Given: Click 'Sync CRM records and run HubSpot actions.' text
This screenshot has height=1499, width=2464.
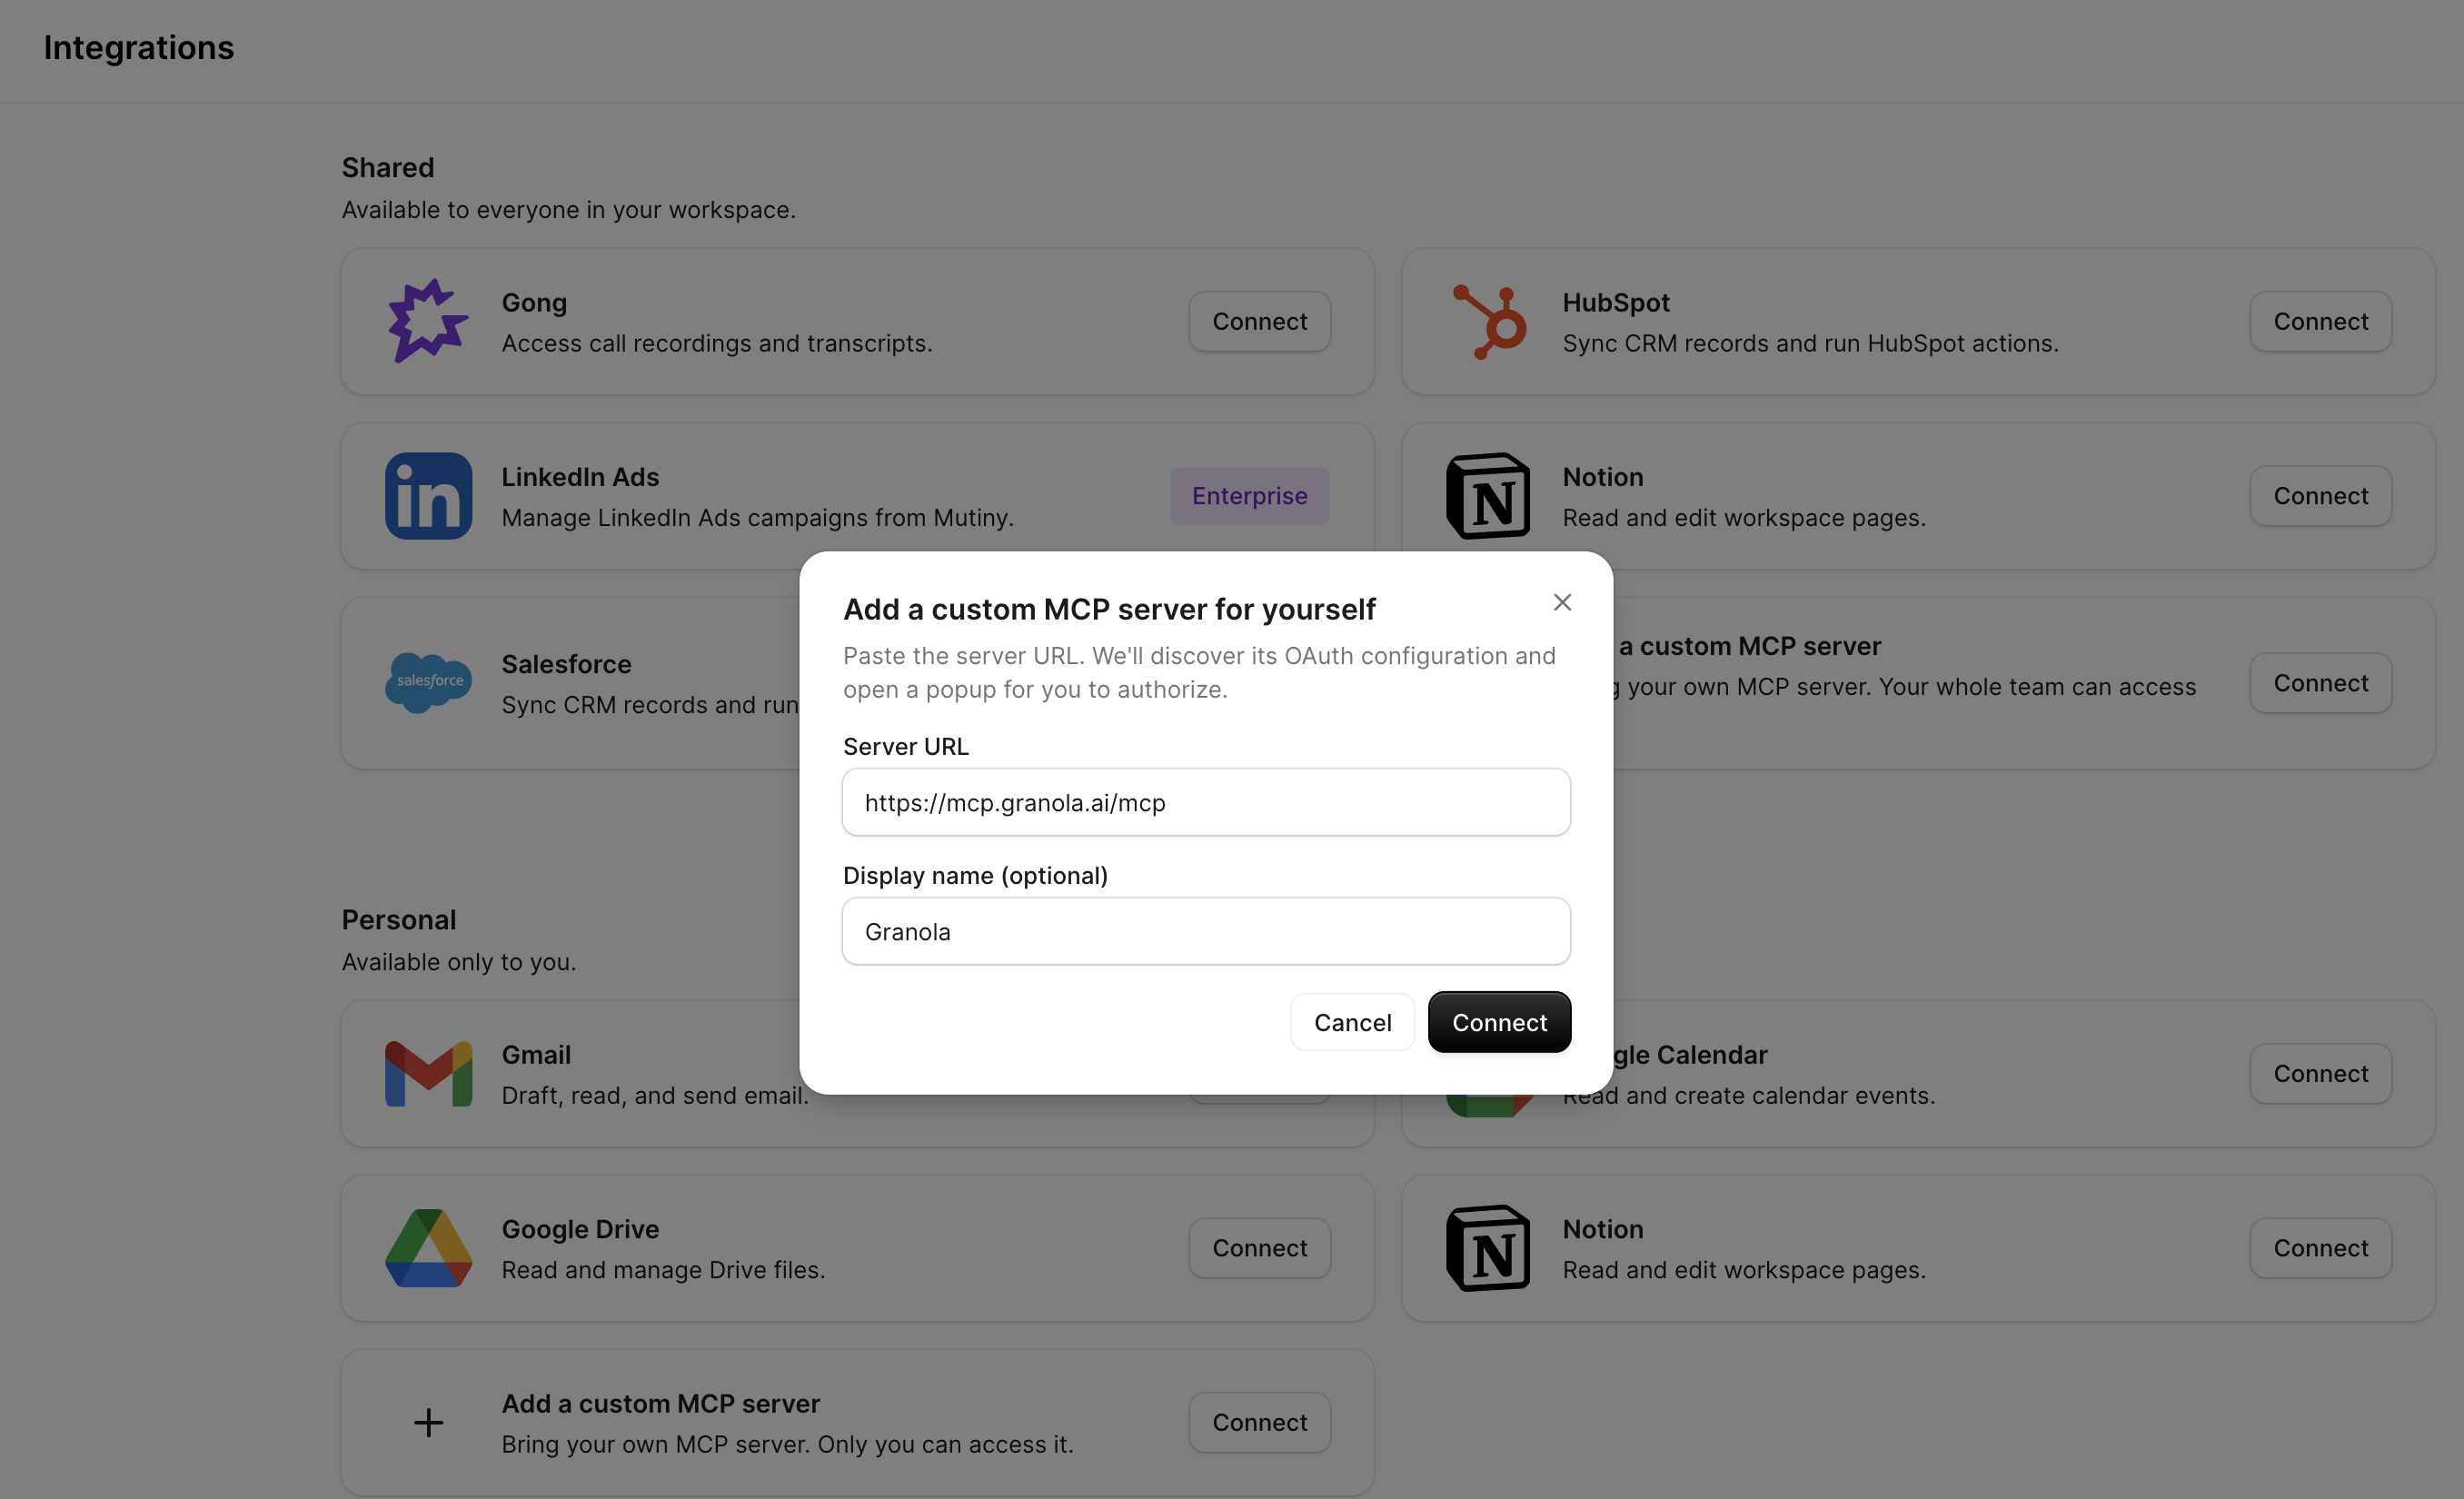Looking at the screenshot, I should point(1810,343).
